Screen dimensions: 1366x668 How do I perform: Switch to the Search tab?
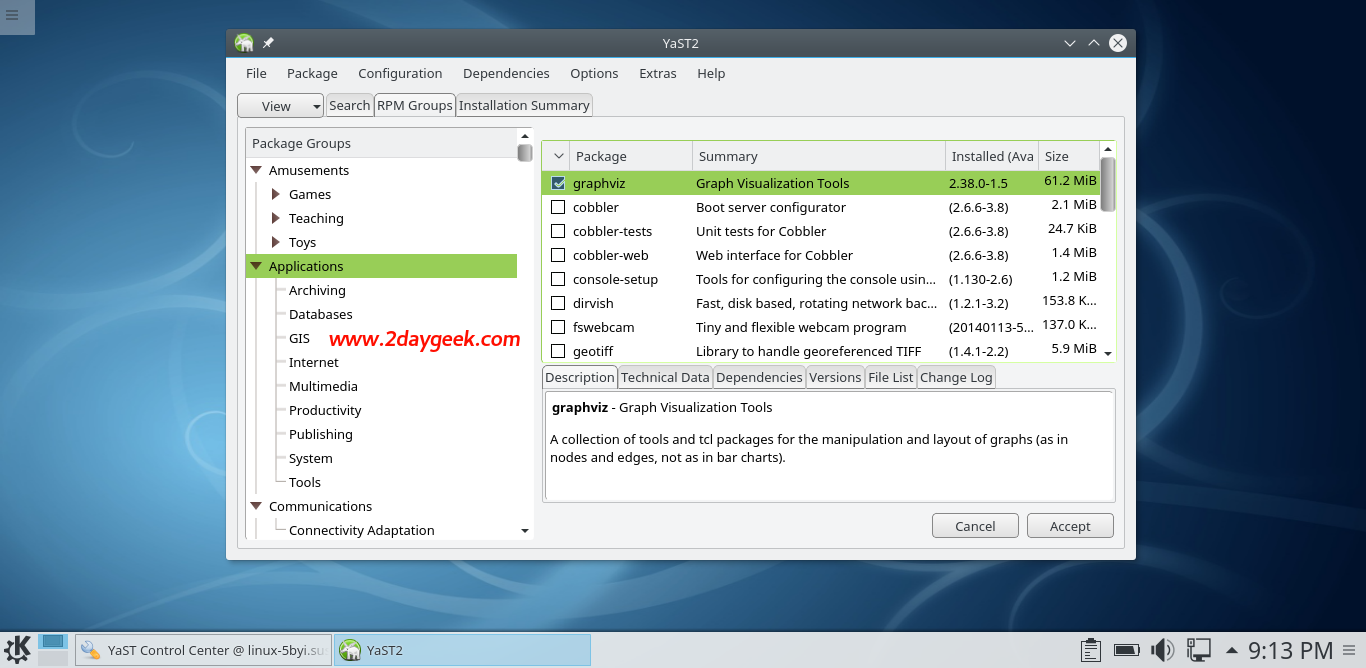tap(349, 105)
